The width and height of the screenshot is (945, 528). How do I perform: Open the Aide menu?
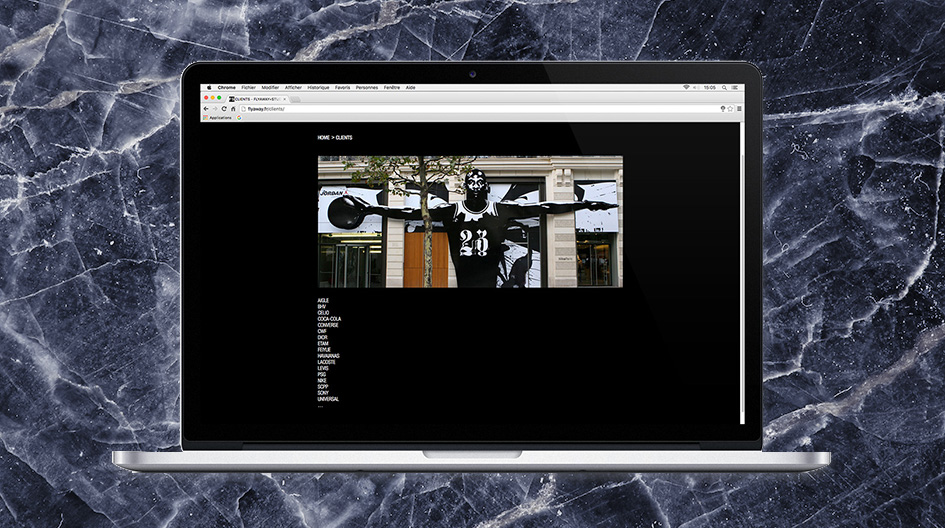point(410,87)
